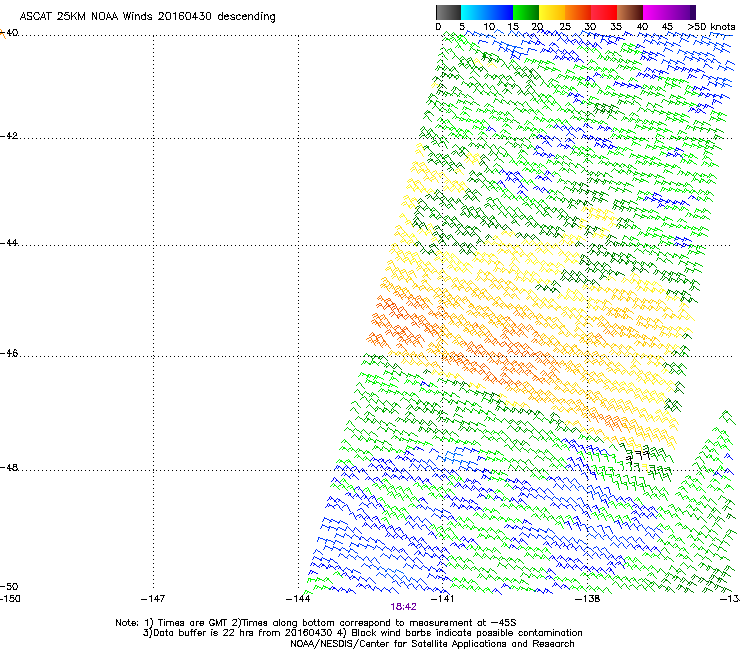The image size is (740, 650).
Task: Click the legend number '10' label
Action: click(x=489, y=27)
